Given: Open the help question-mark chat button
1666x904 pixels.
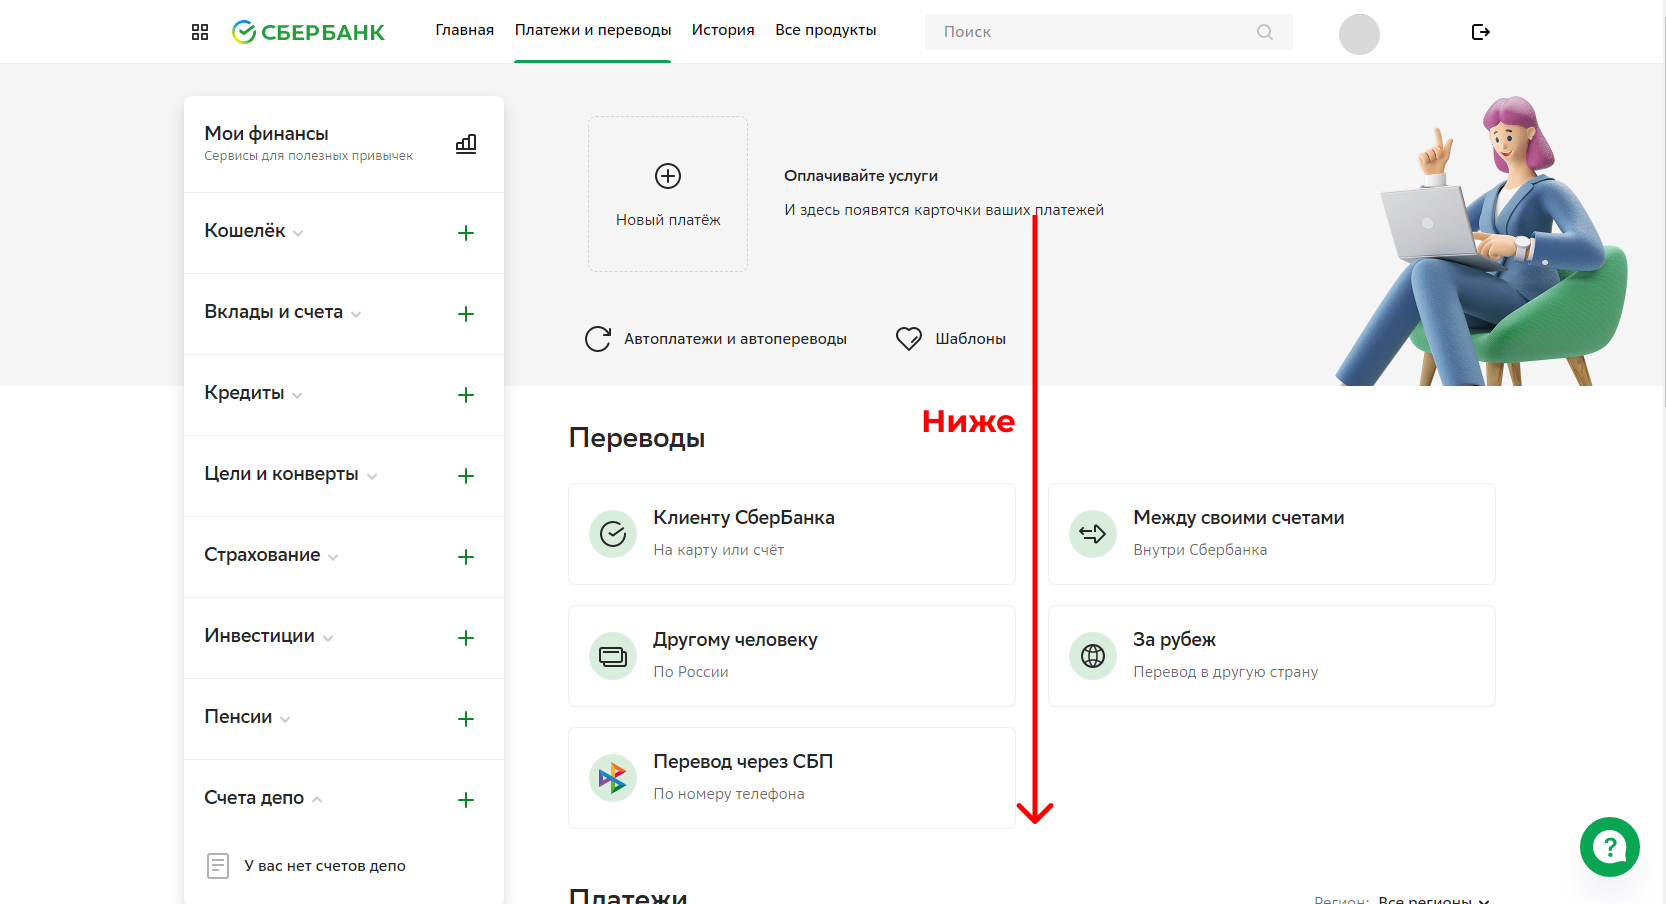Looking at the screenshot, I should click(x=1610, y=847).
